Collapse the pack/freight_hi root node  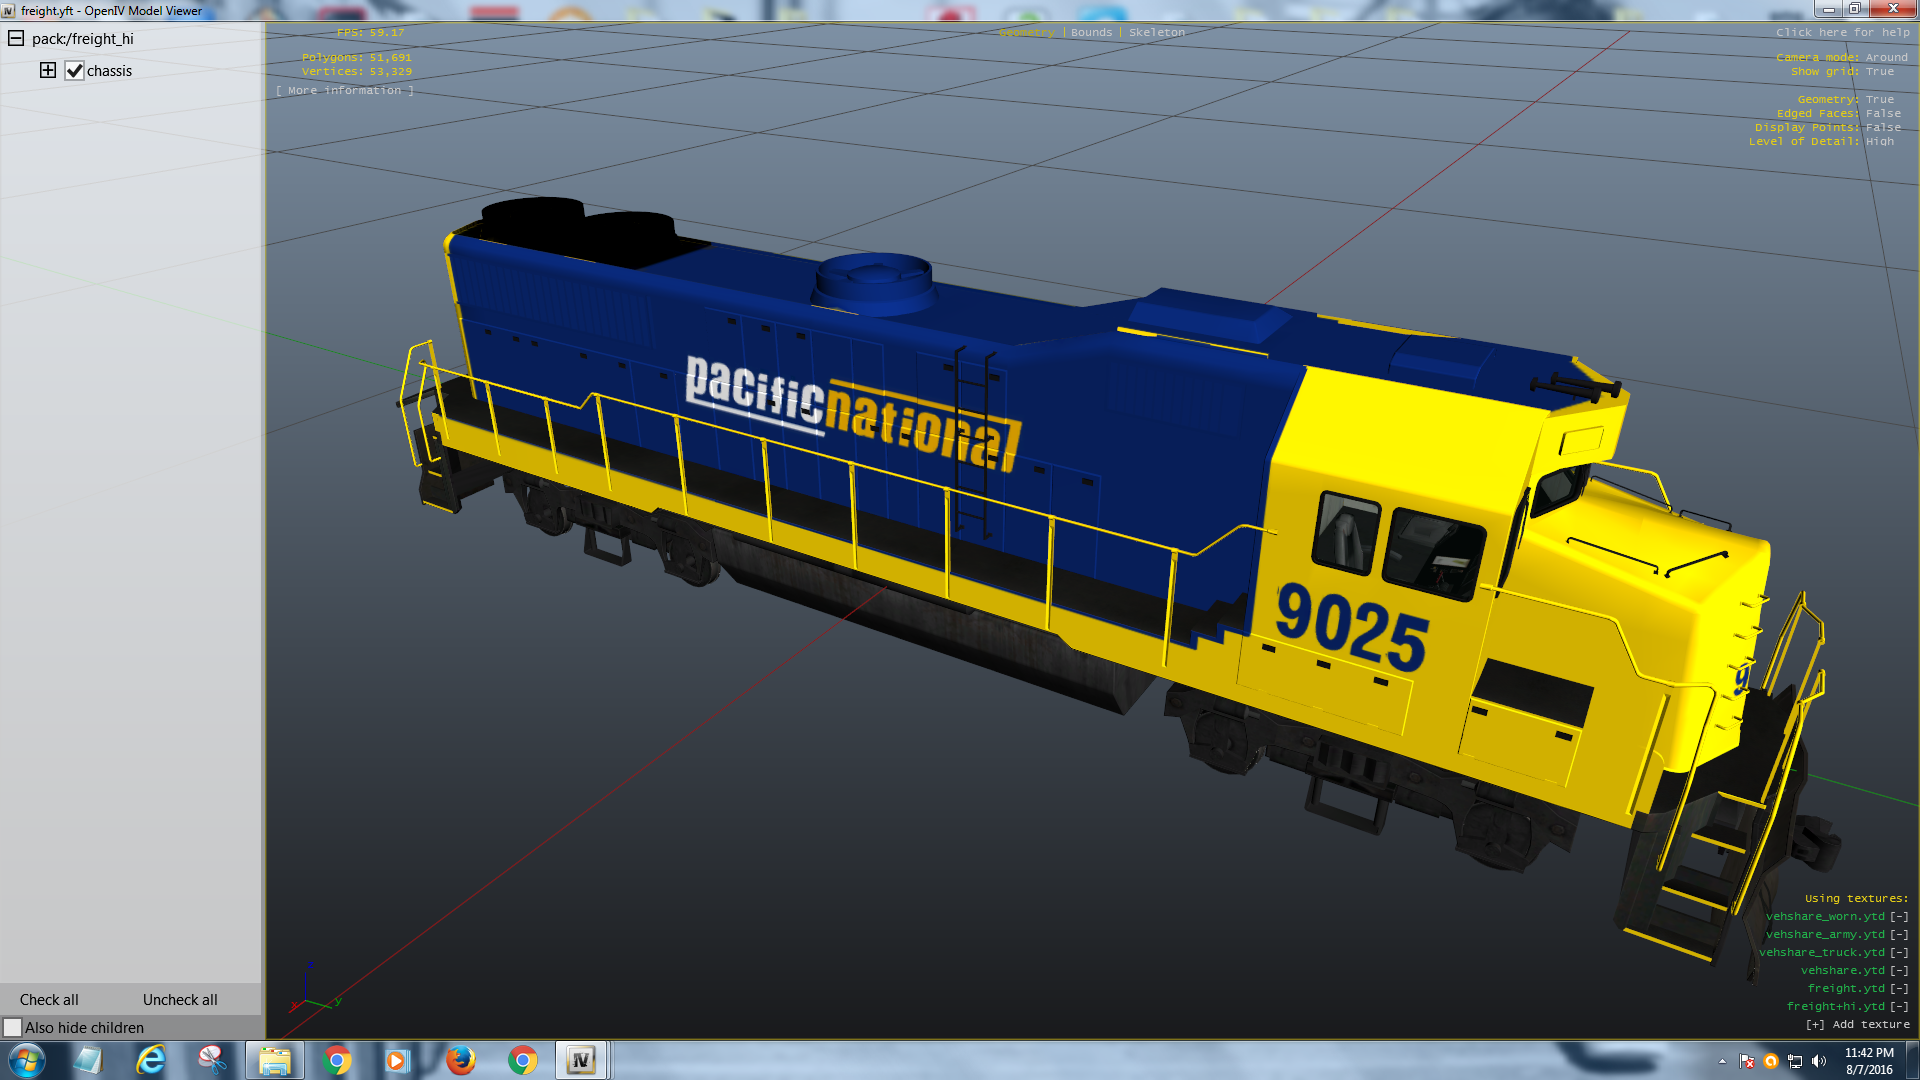point(16,39)
